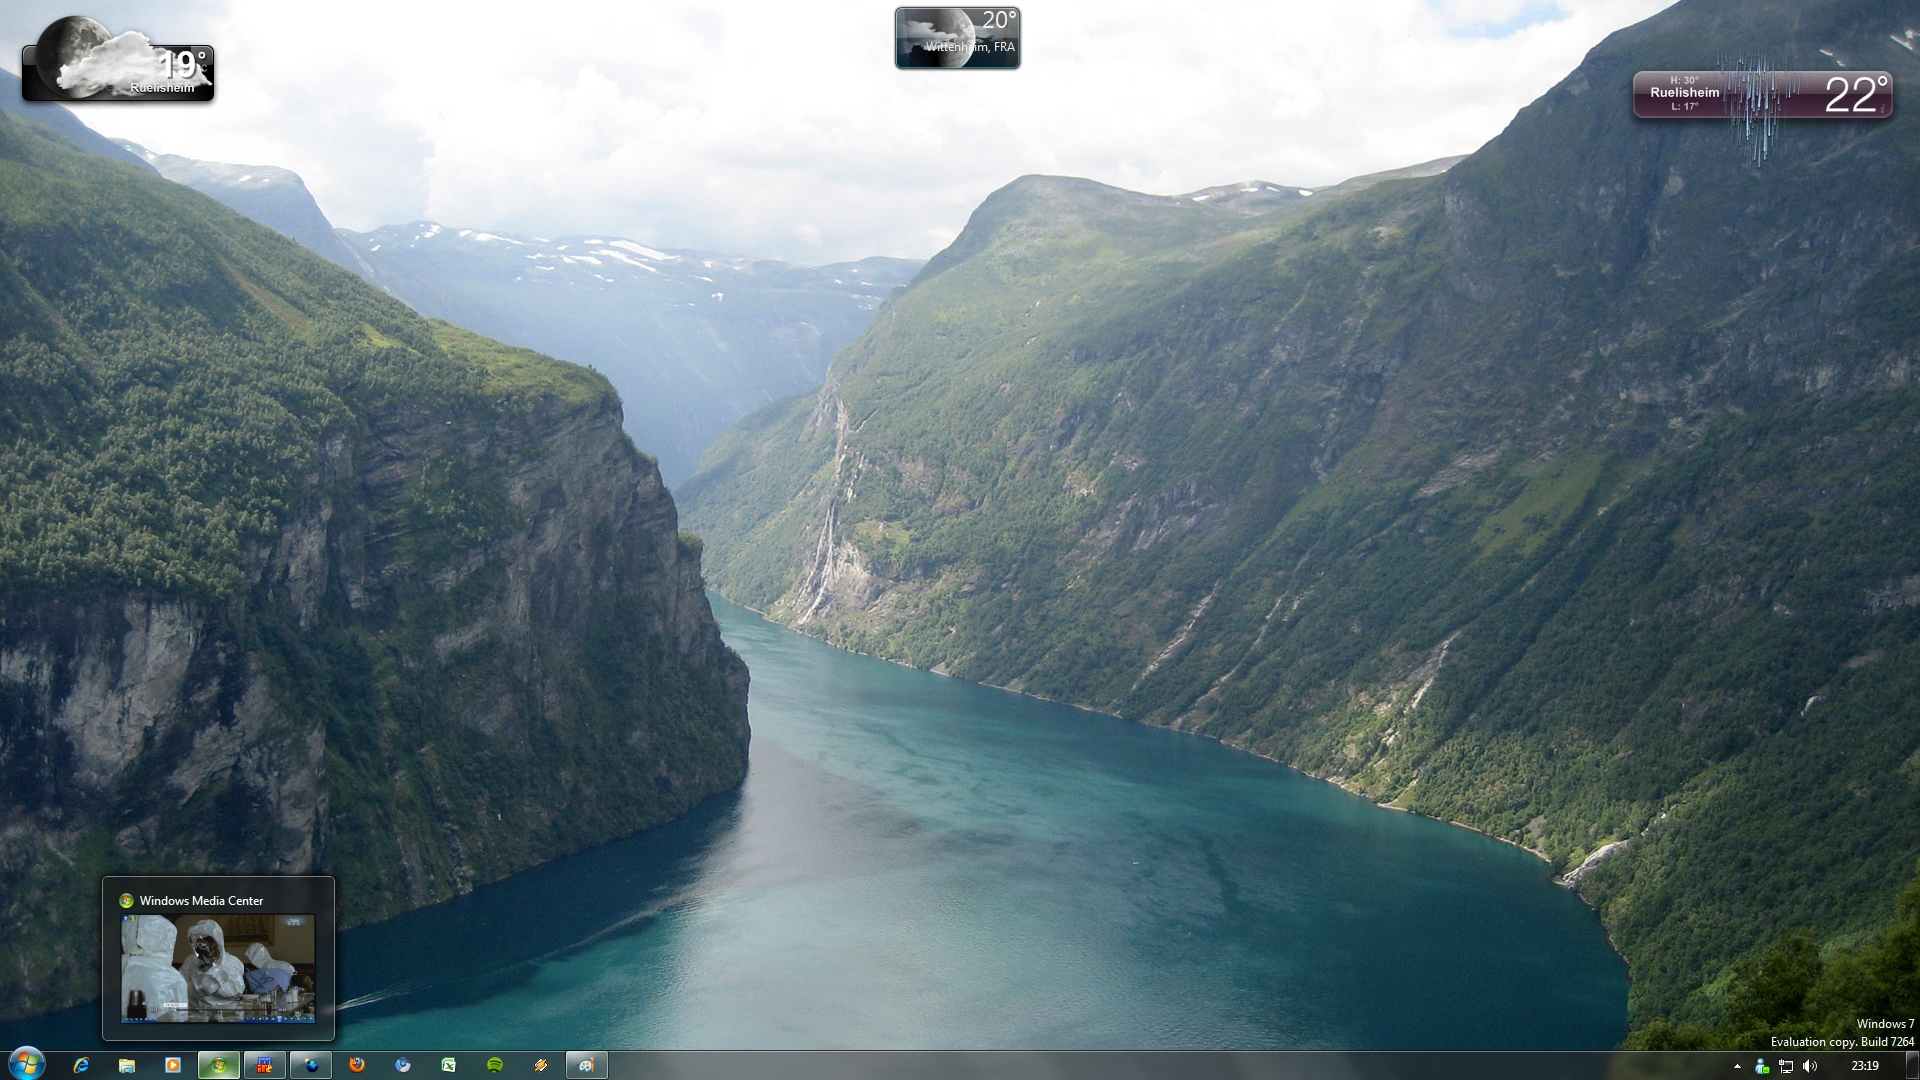This screenshot has width=1920, height=1080.
Task: Open the Windows Start orb
Action: point(27,1064)
